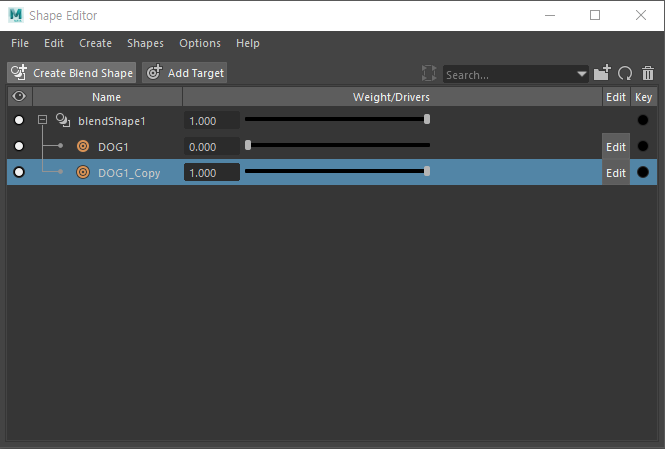The height and width of the screenshot is (449, 665).
Task: Toggle visibility of DOG1 target
Action: click(x=19, y=146)
